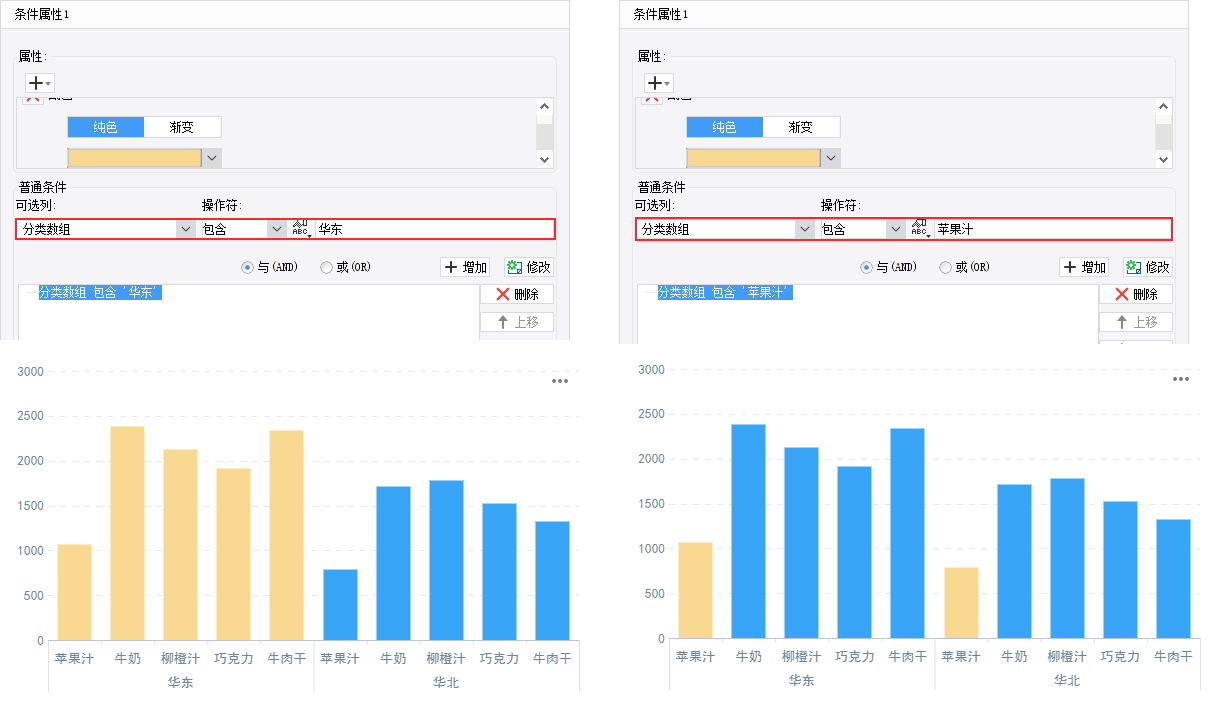Select 纯色 solid color mode in right panel
This screenshot has width=1210, height=710.
(724, 127)
